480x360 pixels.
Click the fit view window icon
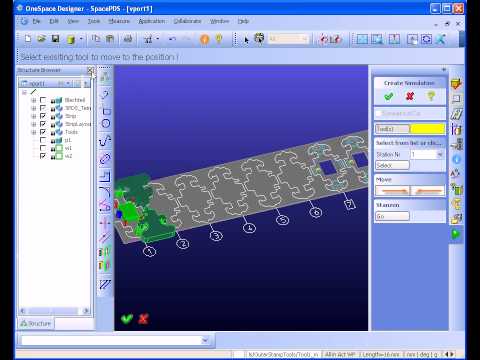(x=362, y=39)
